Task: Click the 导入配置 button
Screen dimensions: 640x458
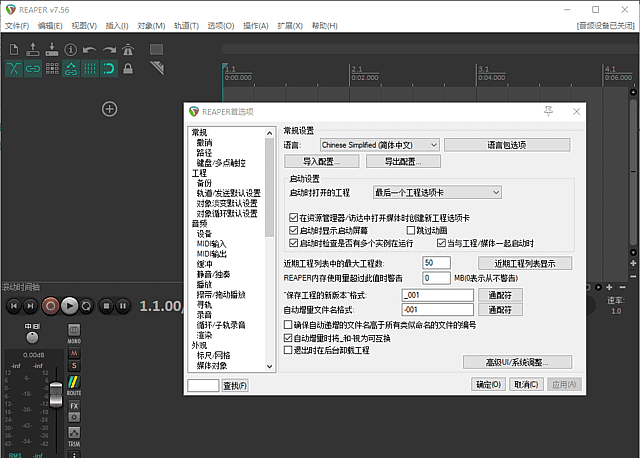Action: click(322, 161)
